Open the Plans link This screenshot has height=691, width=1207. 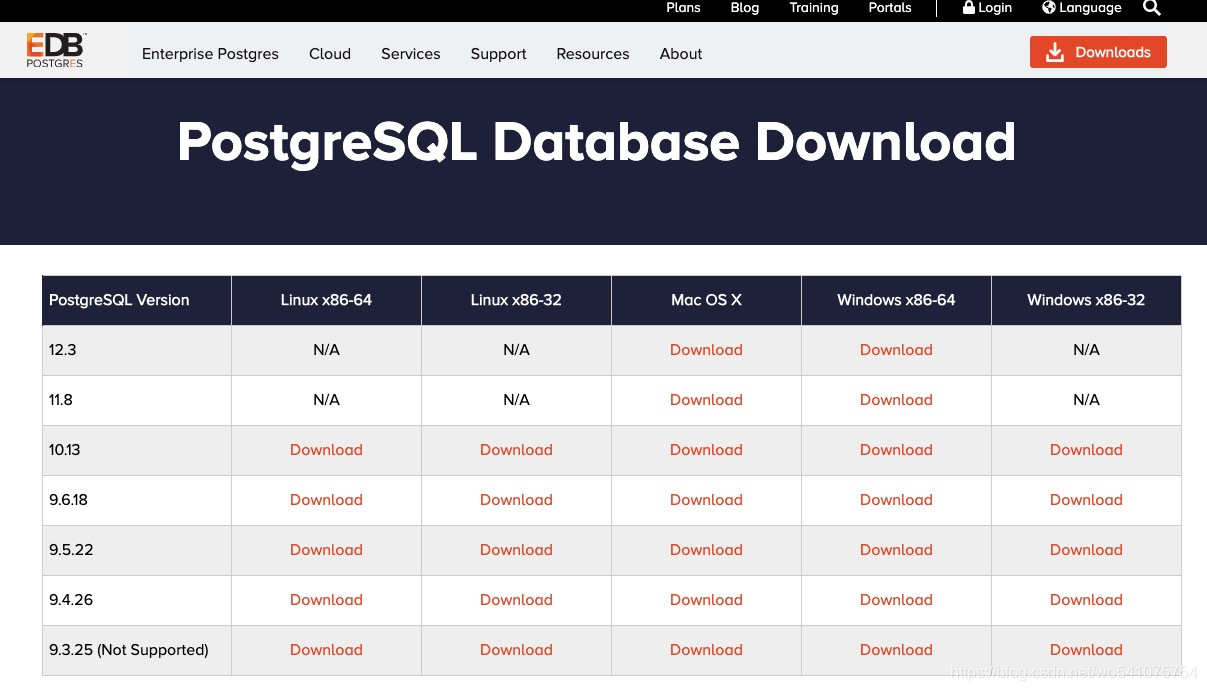(x=683, y=8)
